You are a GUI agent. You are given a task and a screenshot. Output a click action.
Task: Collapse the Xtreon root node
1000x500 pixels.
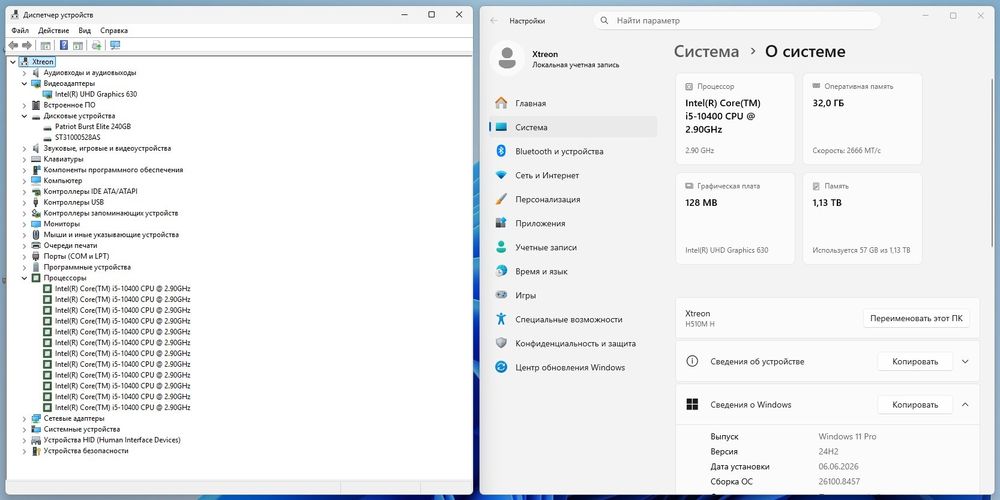13,62
